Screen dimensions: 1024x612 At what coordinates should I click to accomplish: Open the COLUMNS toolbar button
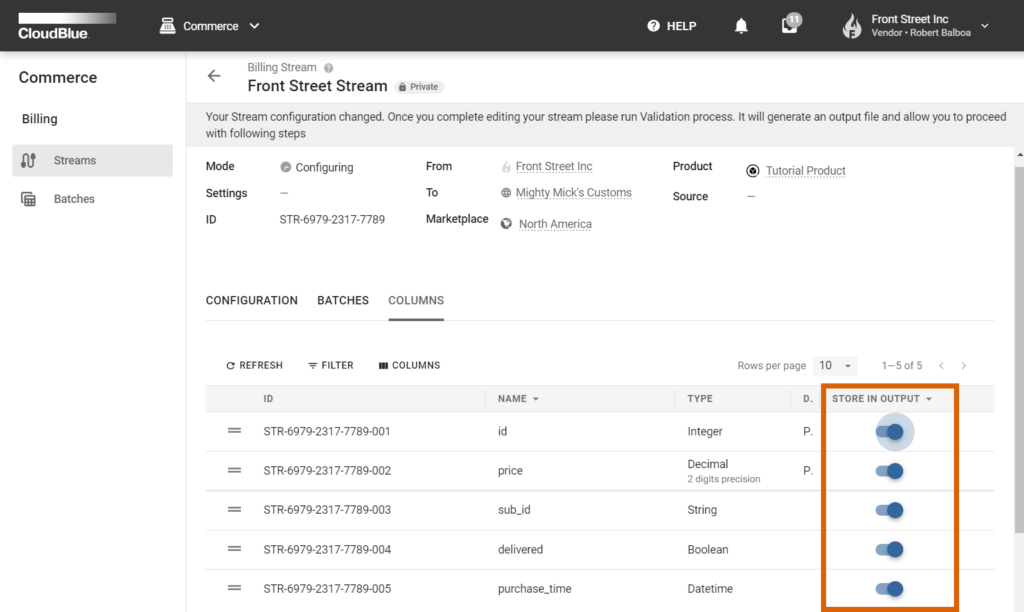coord(409,365)
